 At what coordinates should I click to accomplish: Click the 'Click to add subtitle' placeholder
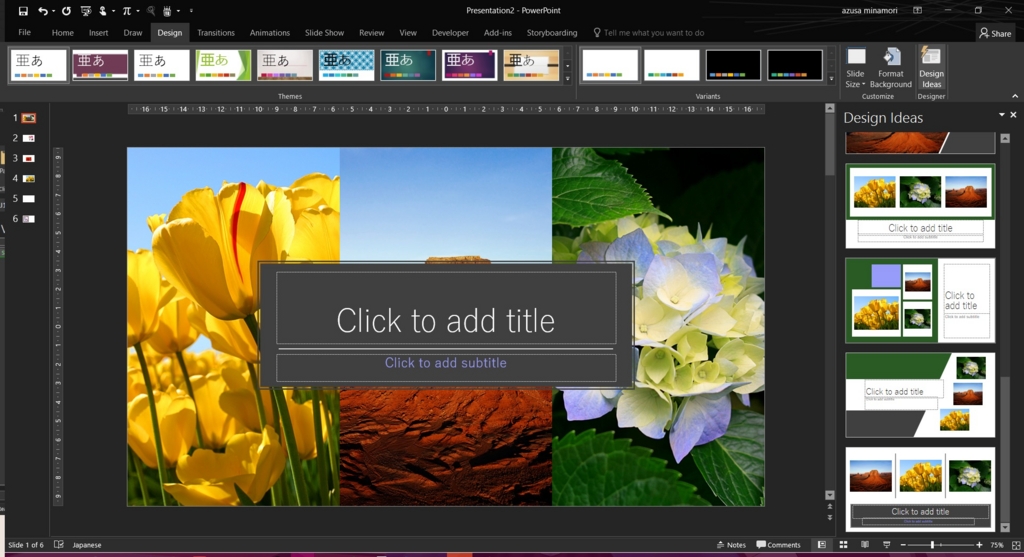(446, 367)
